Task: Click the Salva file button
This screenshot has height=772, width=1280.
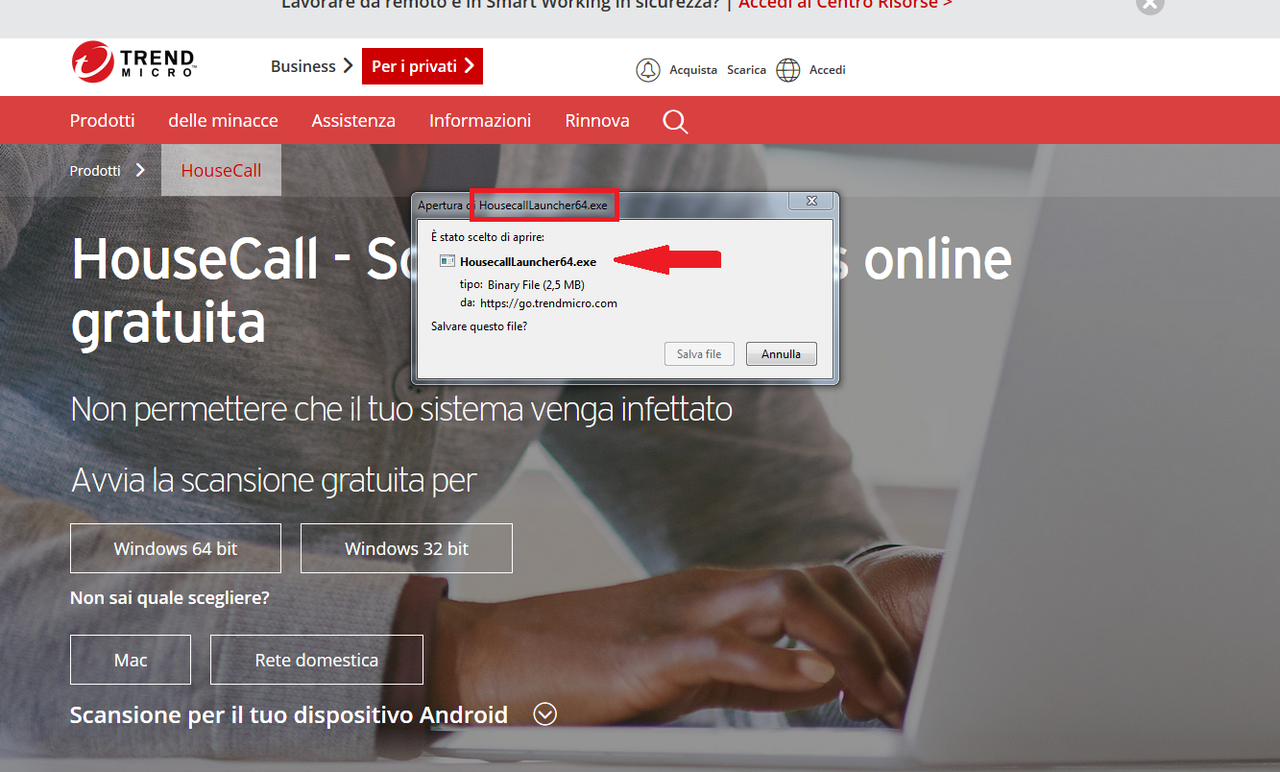Action: tap(699, 354)
